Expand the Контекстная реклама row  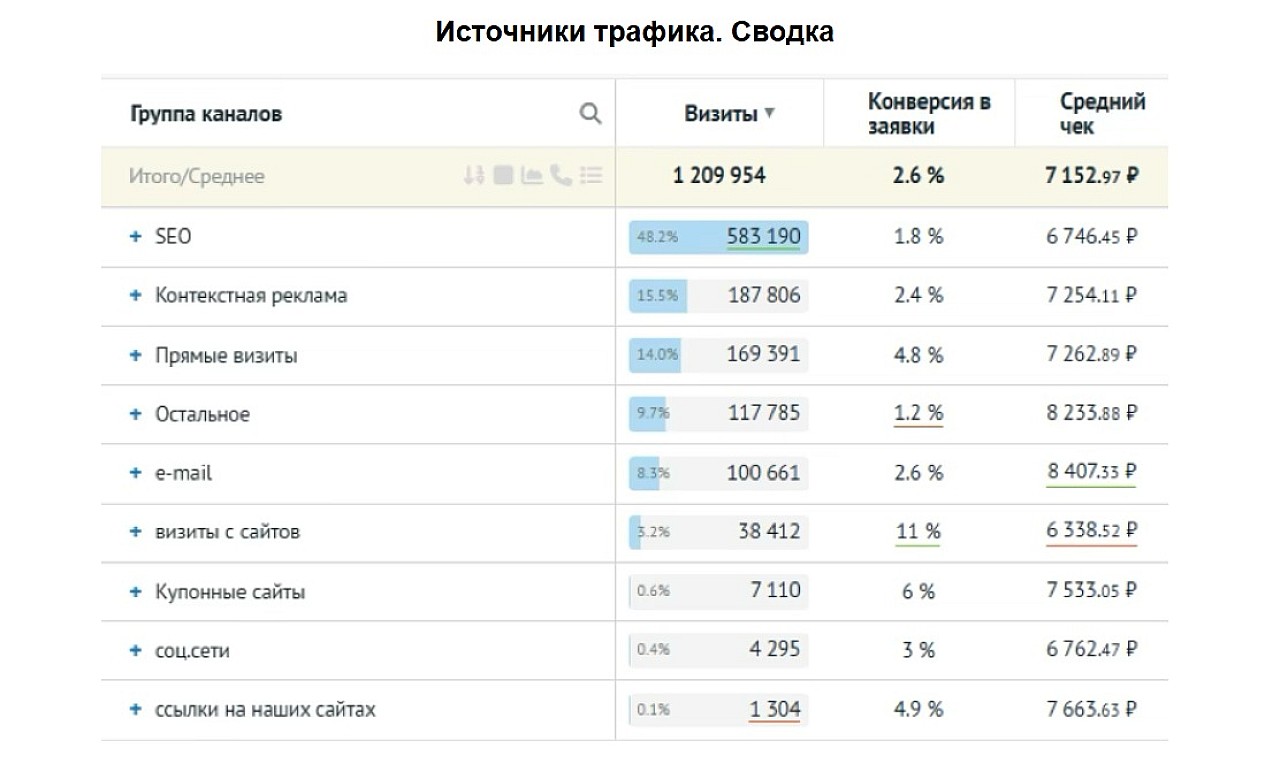[136, 296]
